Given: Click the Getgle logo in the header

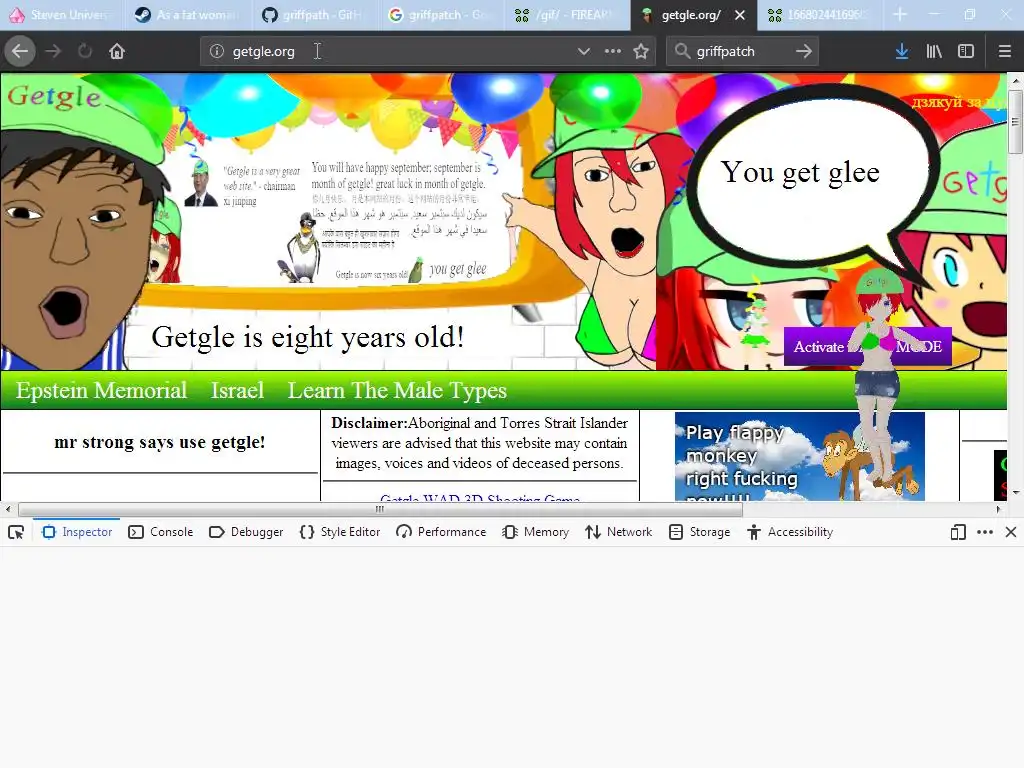Looking at the screenshot, I should pos(55,97).
